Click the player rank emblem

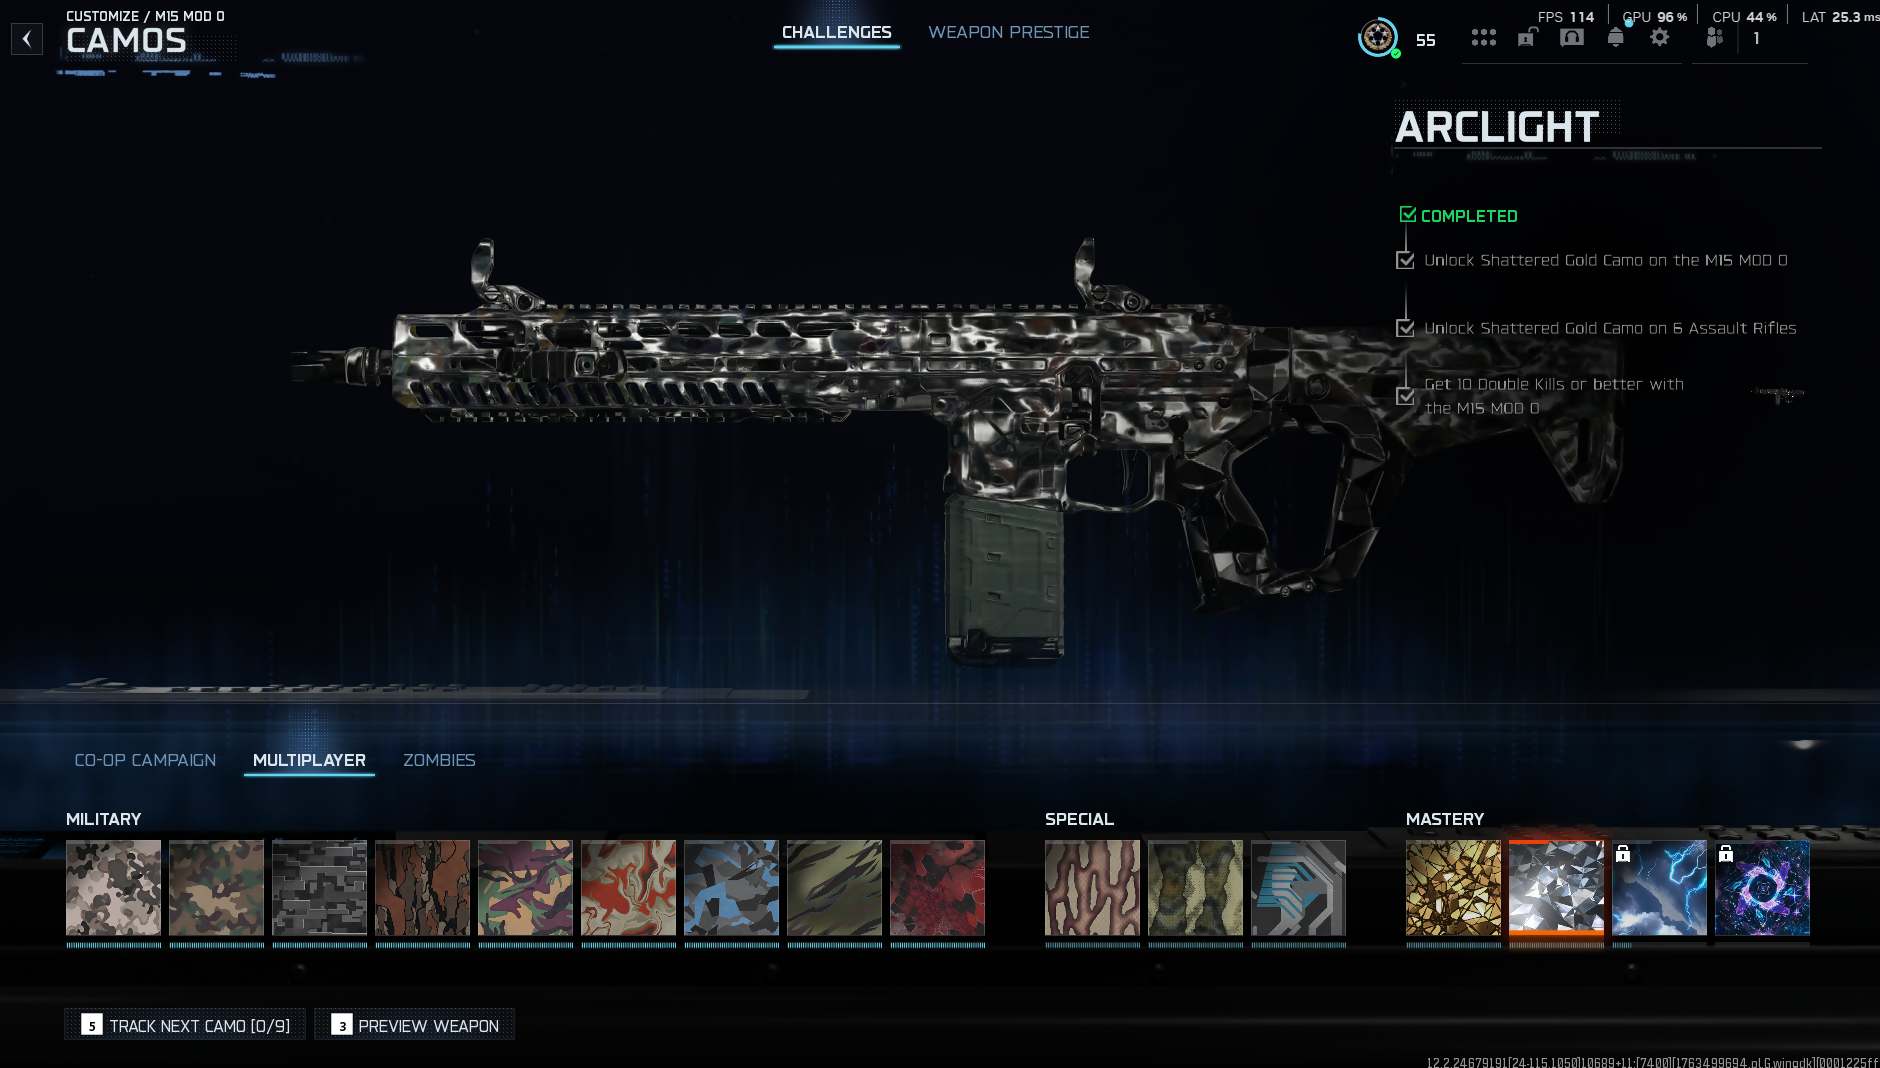1378,38
